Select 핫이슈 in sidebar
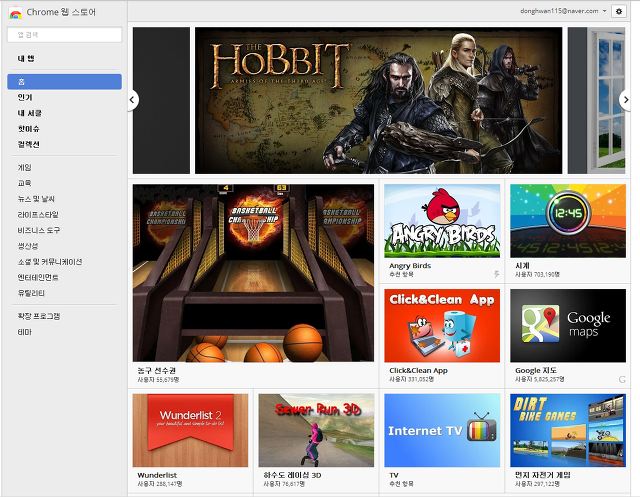 [x=29, y=129]
